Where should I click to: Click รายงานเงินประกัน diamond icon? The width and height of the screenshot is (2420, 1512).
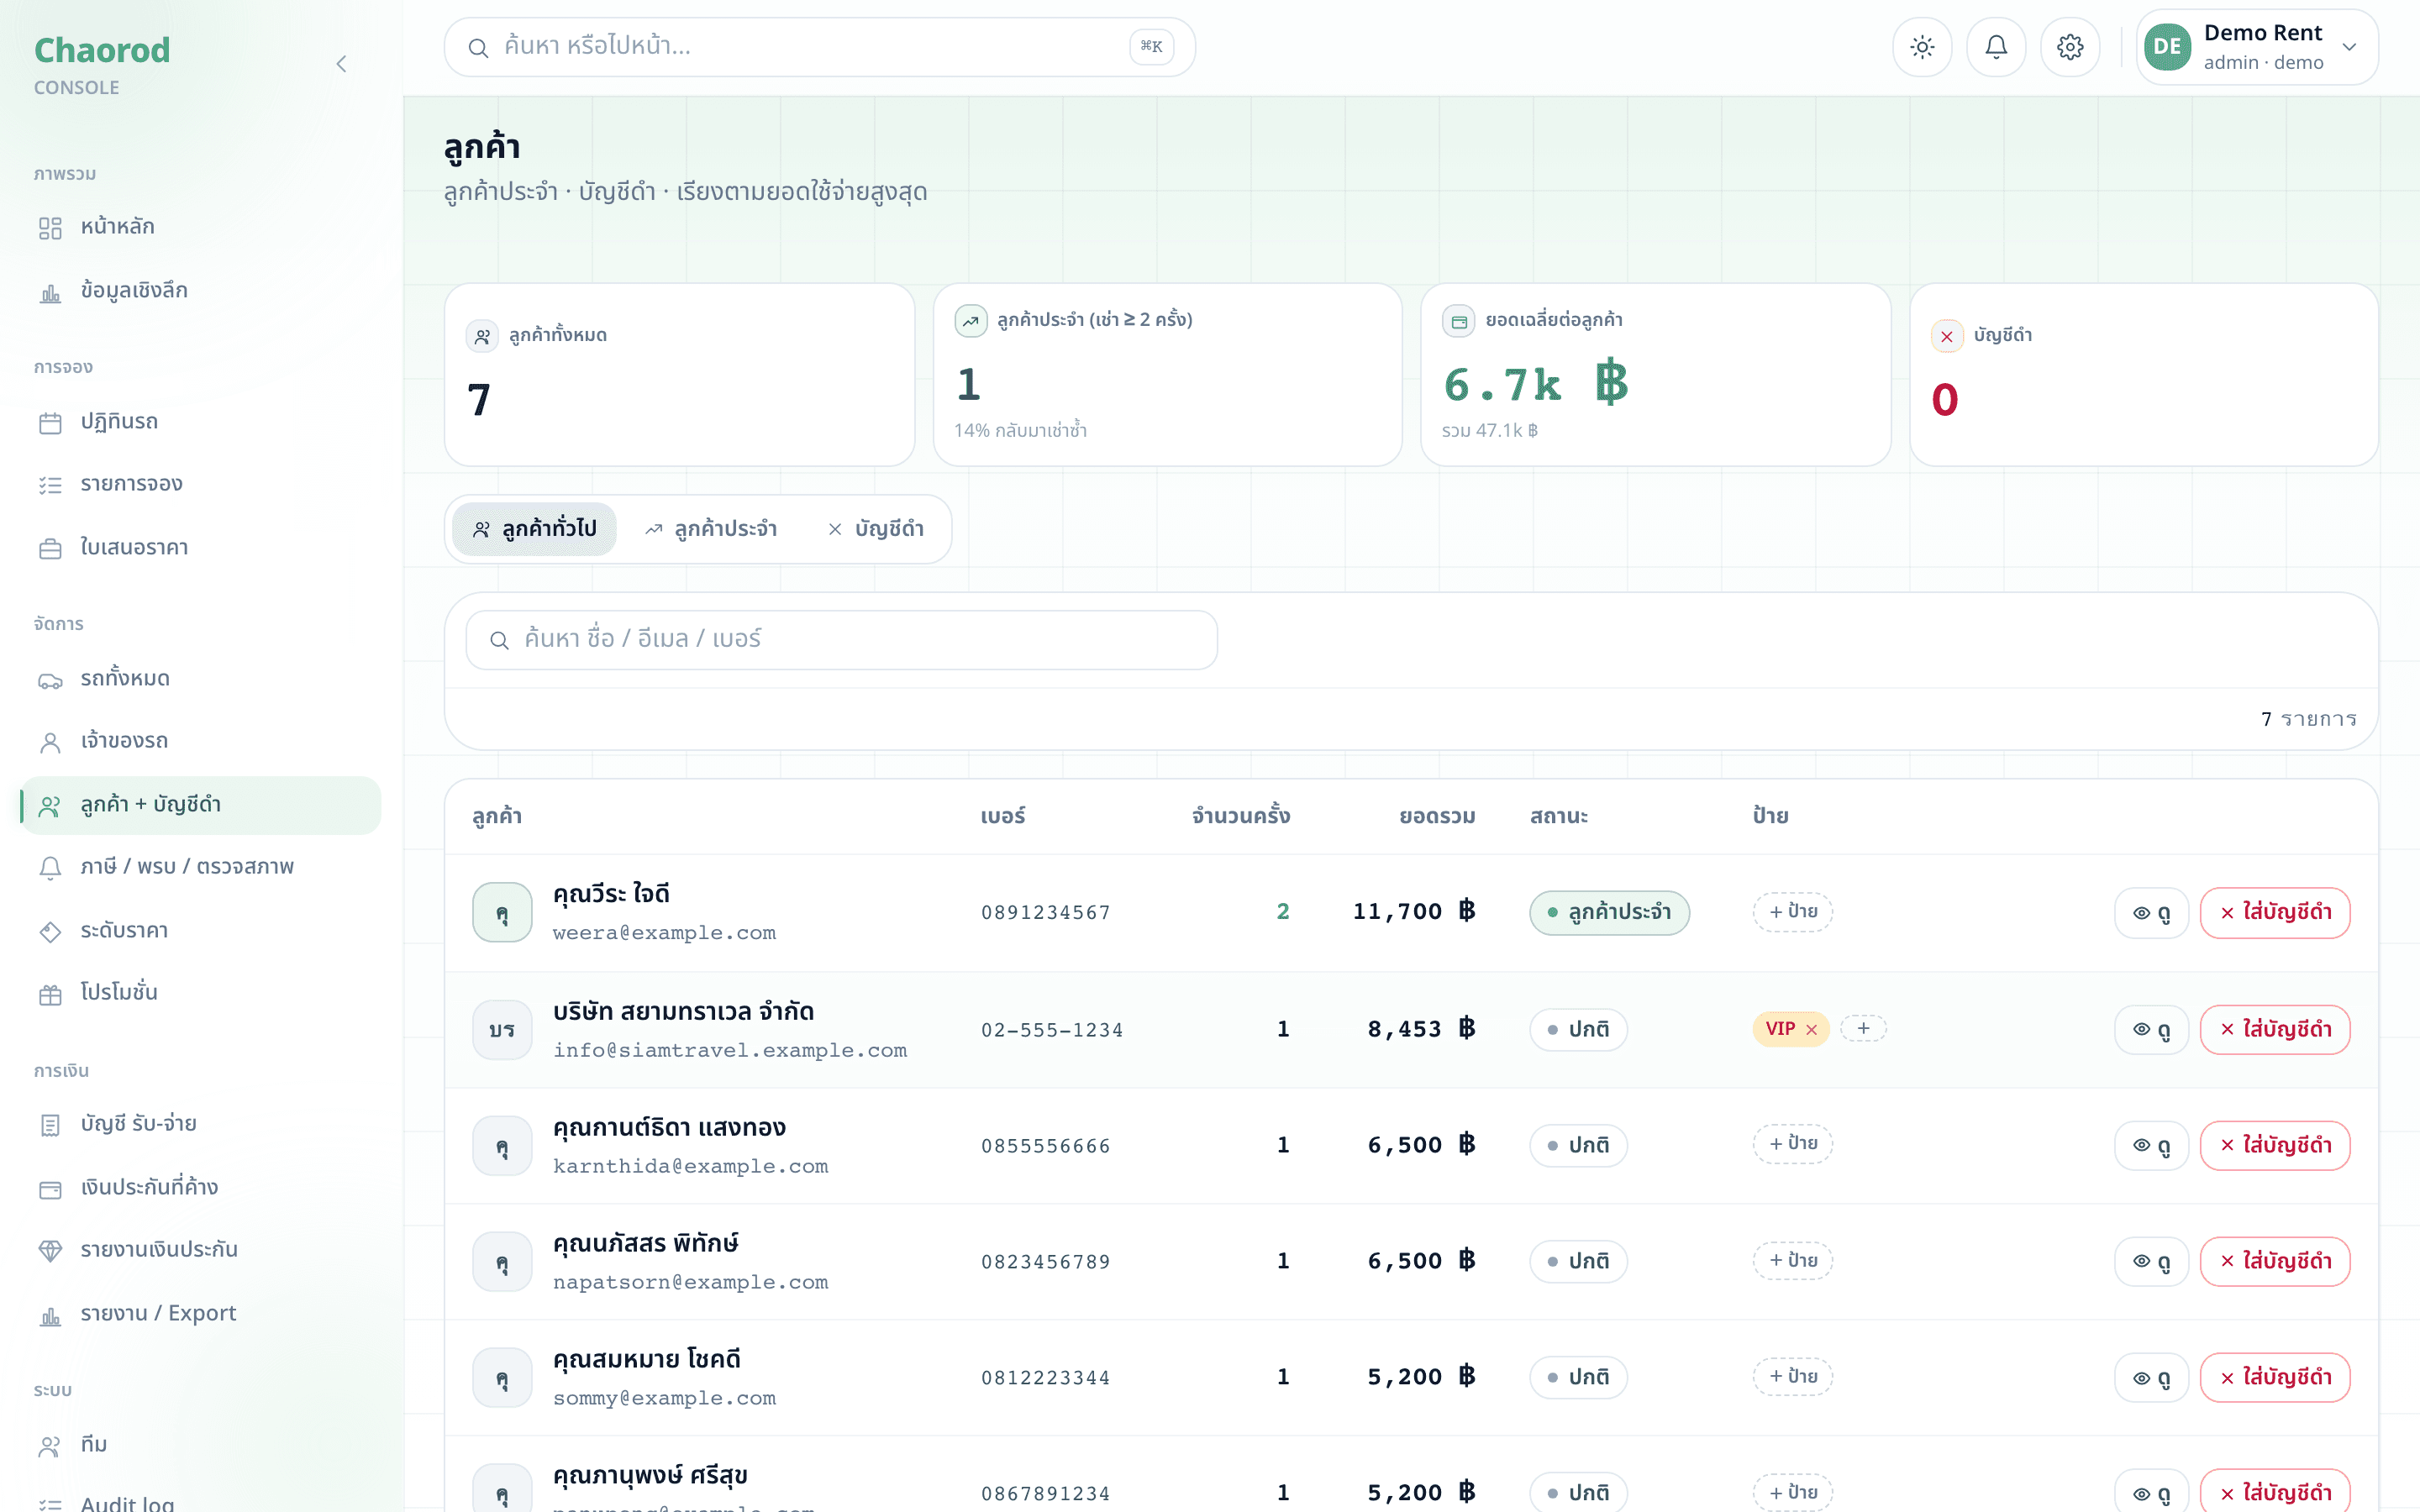[x=50, y=1251]
